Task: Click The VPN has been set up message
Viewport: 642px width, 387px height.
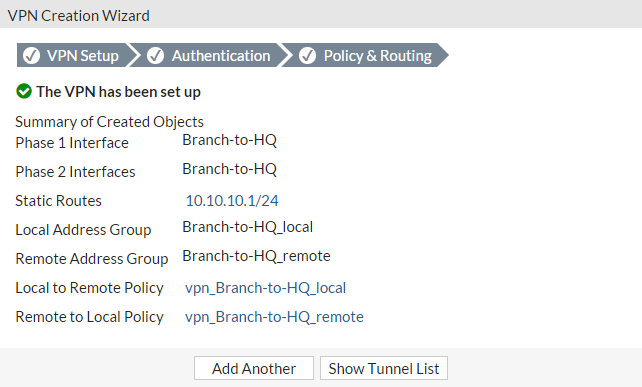Action: pos(118,92)
